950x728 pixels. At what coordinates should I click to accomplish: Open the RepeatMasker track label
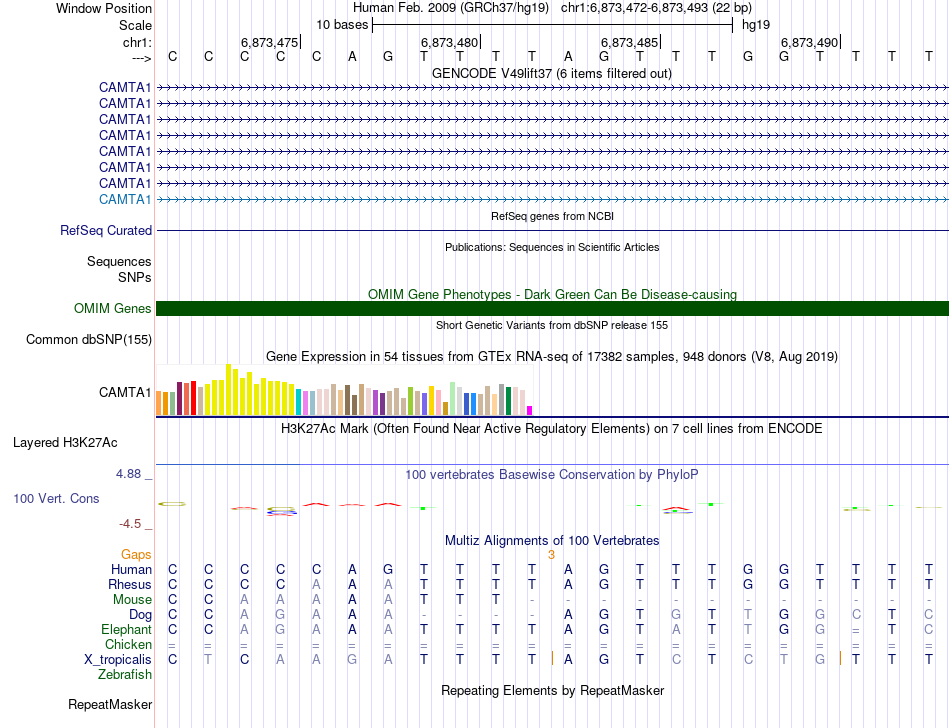pos(110,704)
